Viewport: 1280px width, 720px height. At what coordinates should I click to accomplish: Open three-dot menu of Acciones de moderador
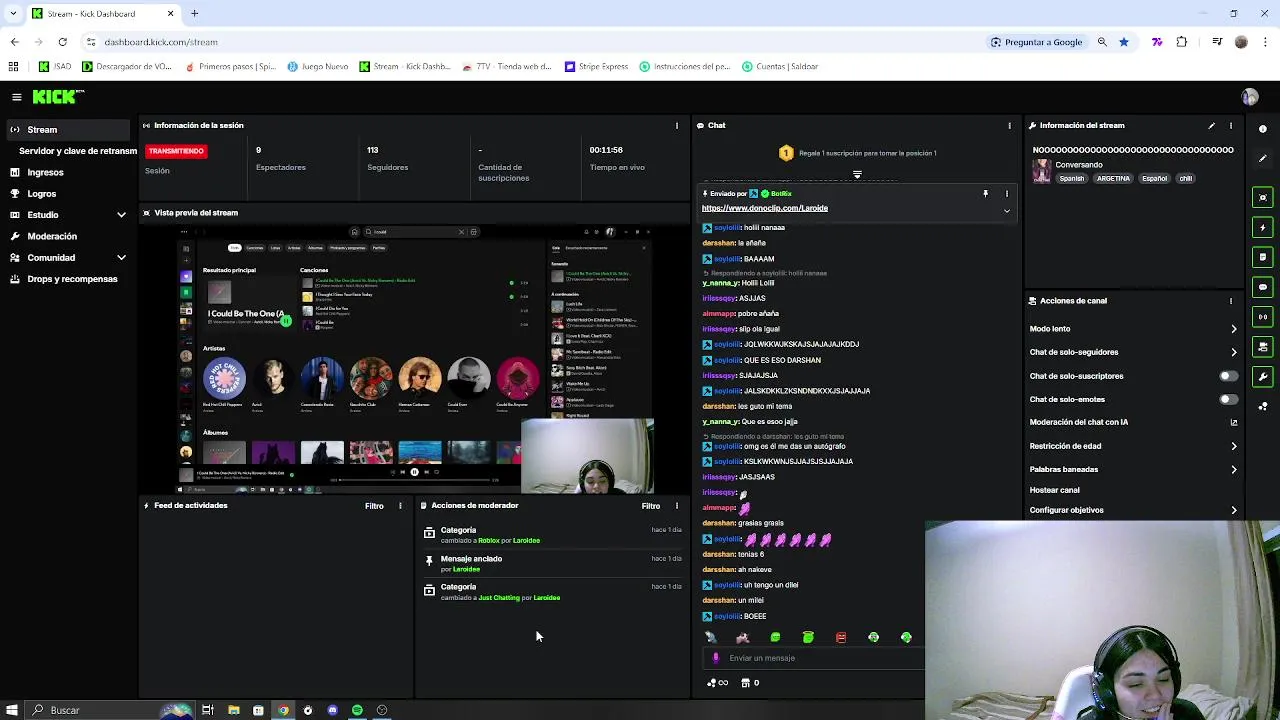pos(677,506)
